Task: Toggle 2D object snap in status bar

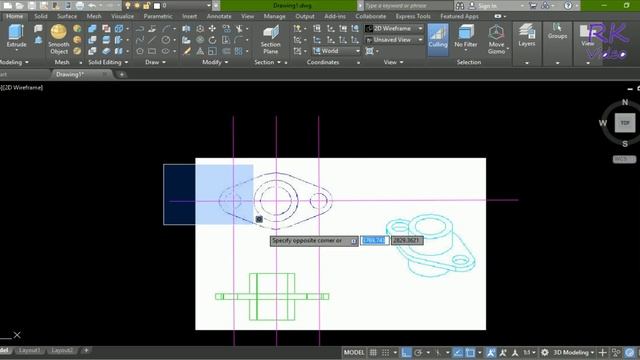Action: point(470,352)
